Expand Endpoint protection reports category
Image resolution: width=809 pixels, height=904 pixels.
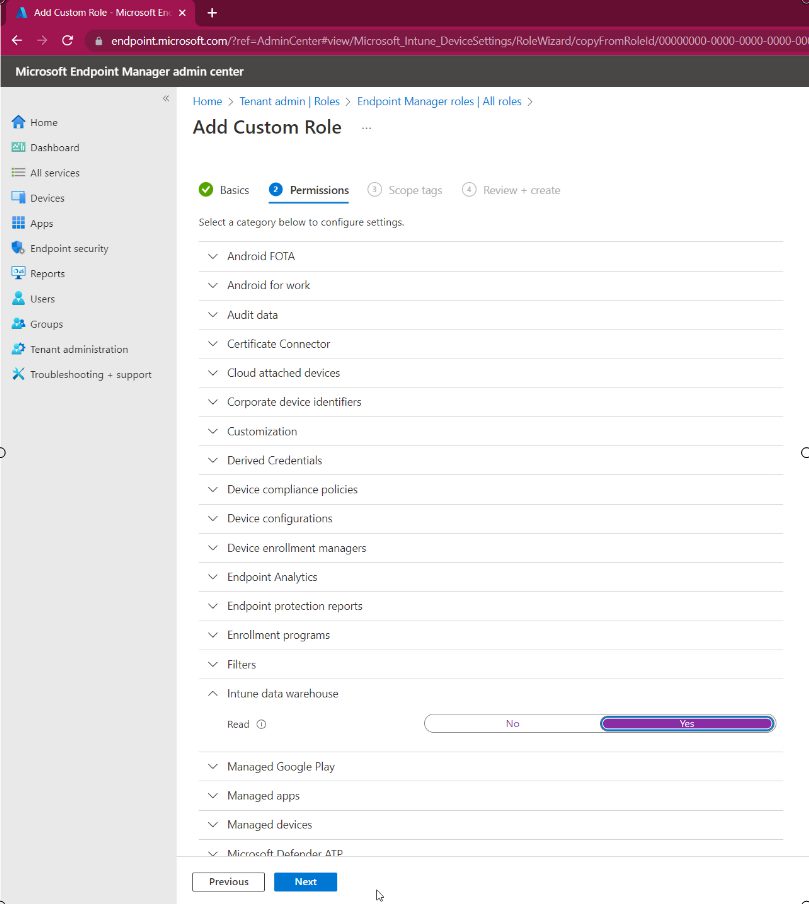[491, 606]
